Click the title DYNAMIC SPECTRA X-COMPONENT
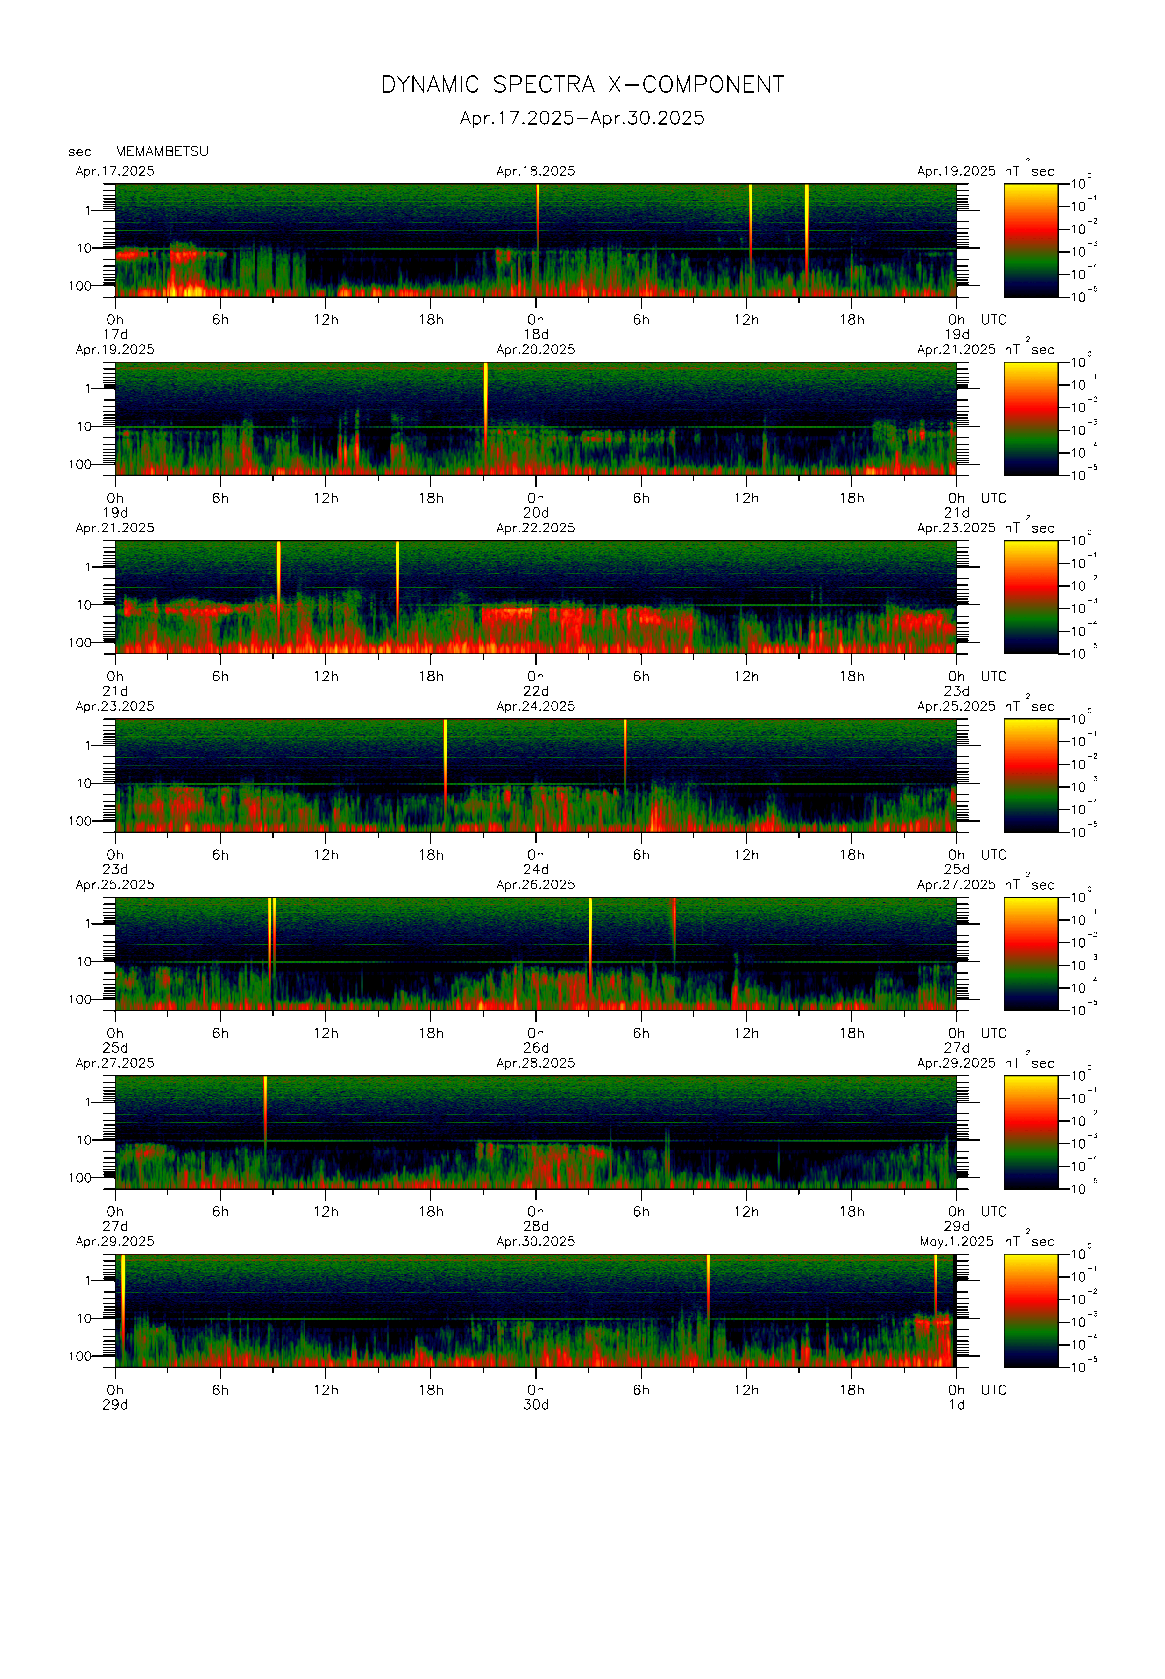The image size is (1165, 1679). pos(582,85)
